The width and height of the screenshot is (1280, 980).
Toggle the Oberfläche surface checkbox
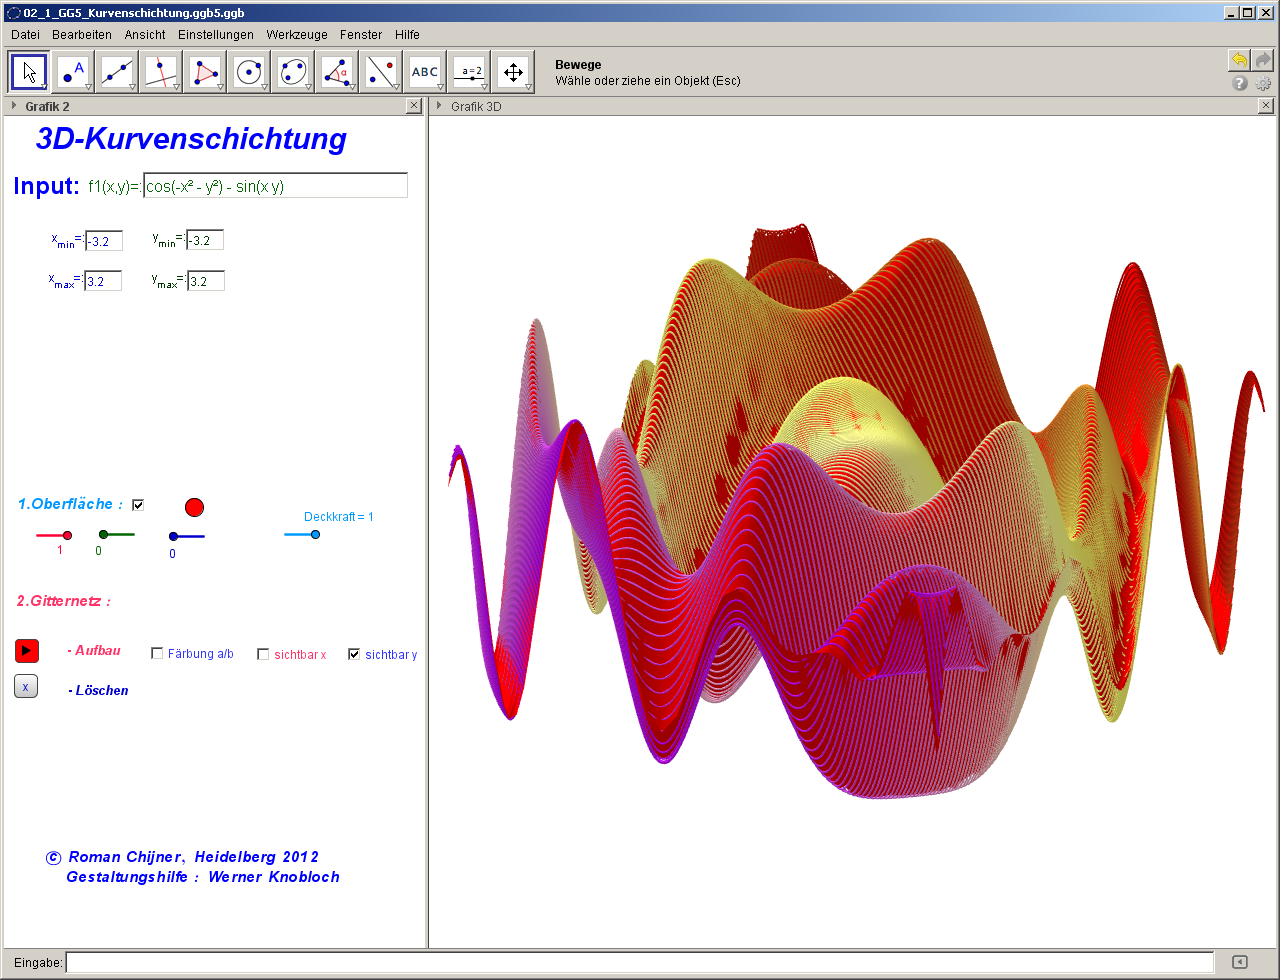[138, 505]
